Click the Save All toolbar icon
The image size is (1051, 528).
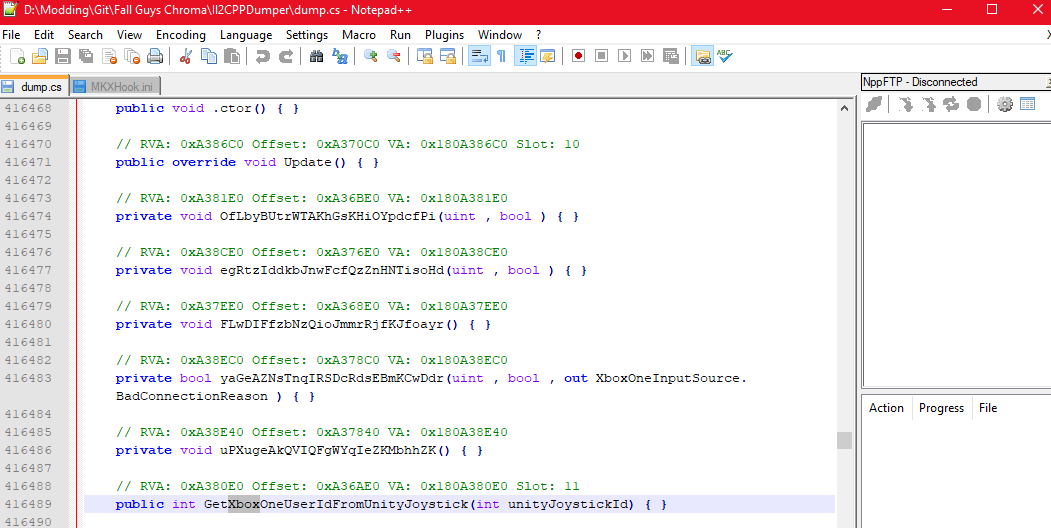coord(86,57)
